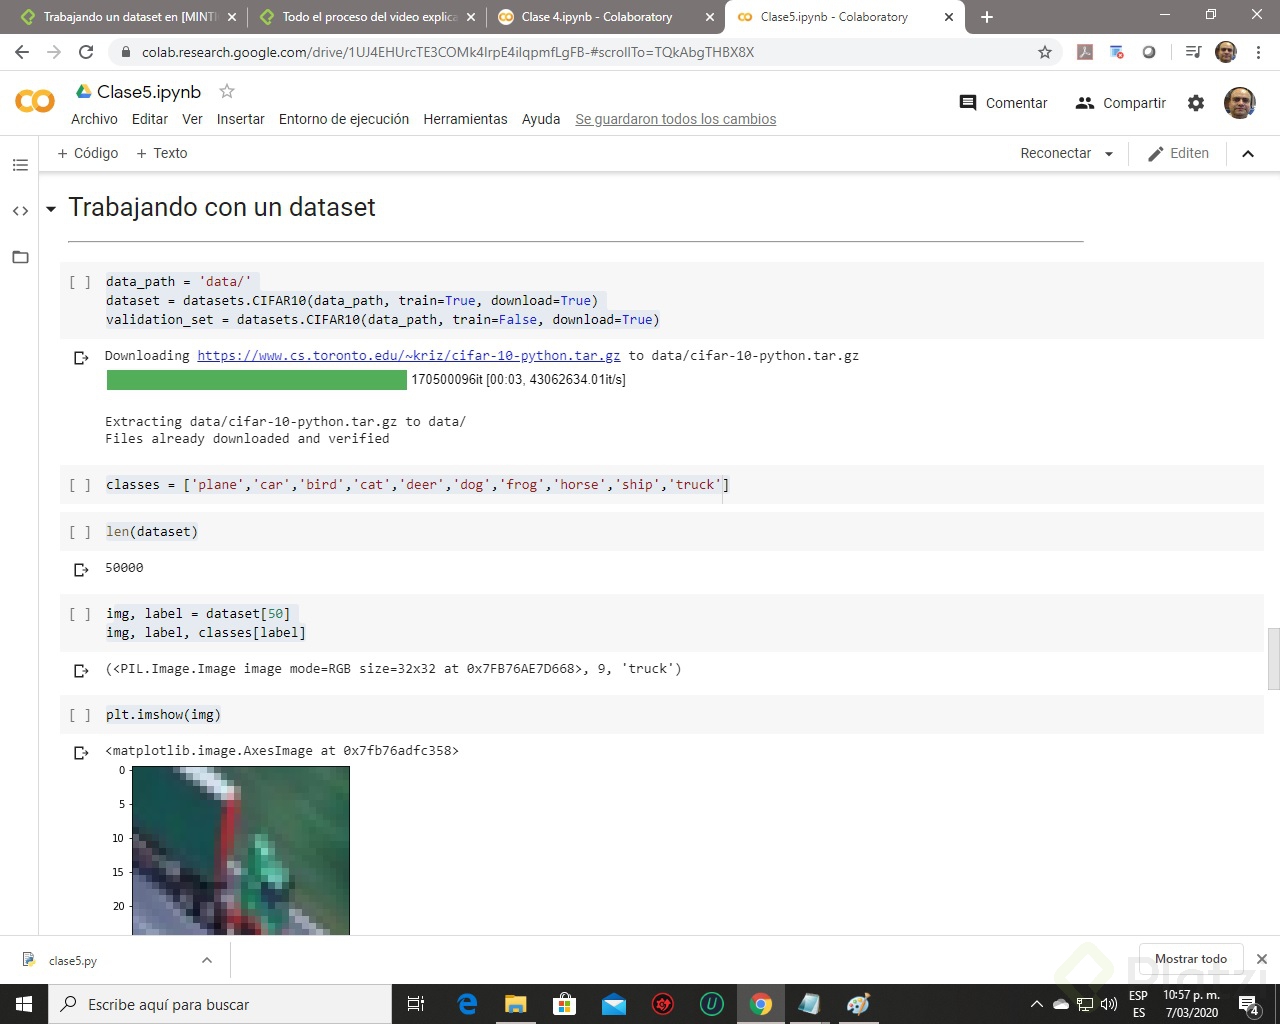Show hidden system tray icons
The width and height of the screenshot is (1280, 1024).
point(1037,1004)
